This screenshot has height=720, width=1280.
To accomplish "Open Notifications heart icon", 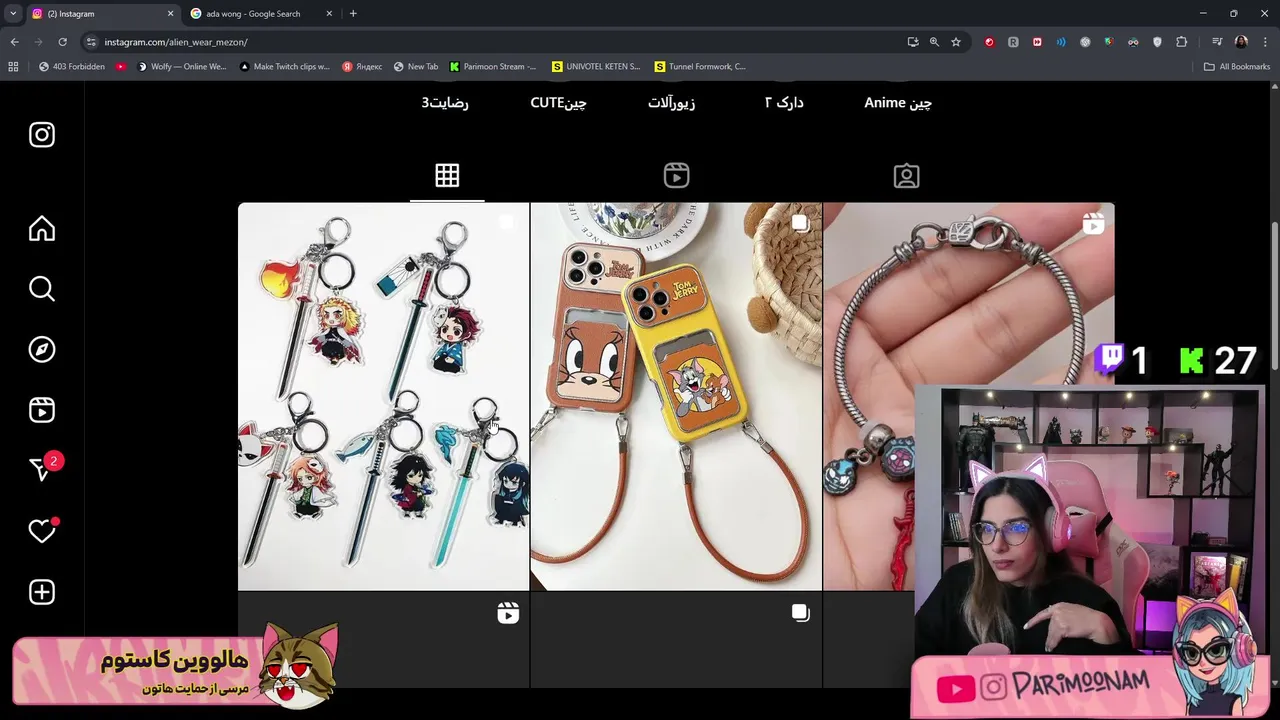I will pyautogui.click(x=42, y=531).
